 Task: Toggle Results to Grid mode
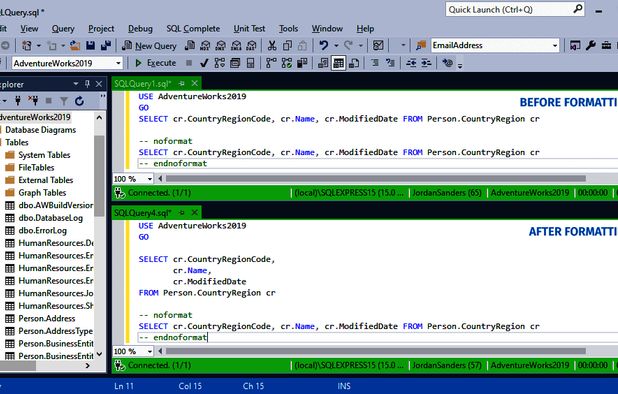(338, 63)
